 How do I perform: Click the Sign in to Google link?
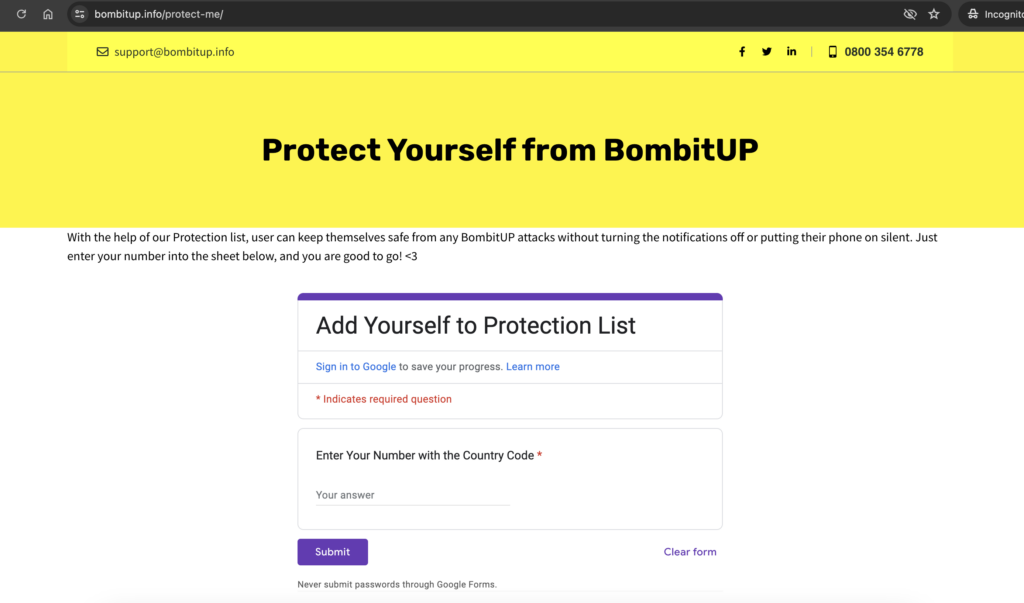pyautogui.click(x=356, y=367)
